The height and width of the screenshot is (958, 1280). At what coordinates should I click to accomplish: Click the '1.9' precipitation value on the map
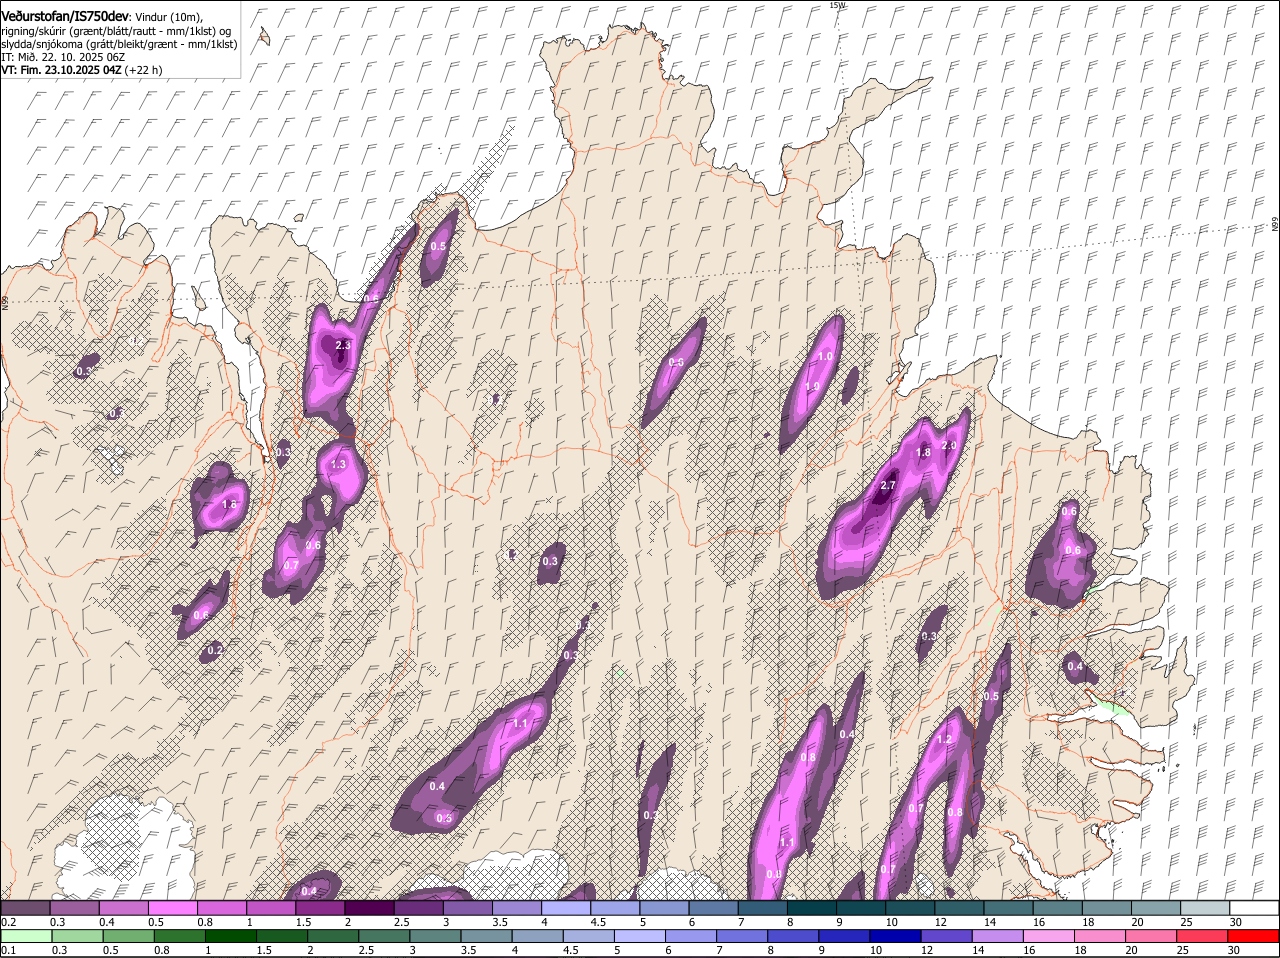[x=812, y=387]
